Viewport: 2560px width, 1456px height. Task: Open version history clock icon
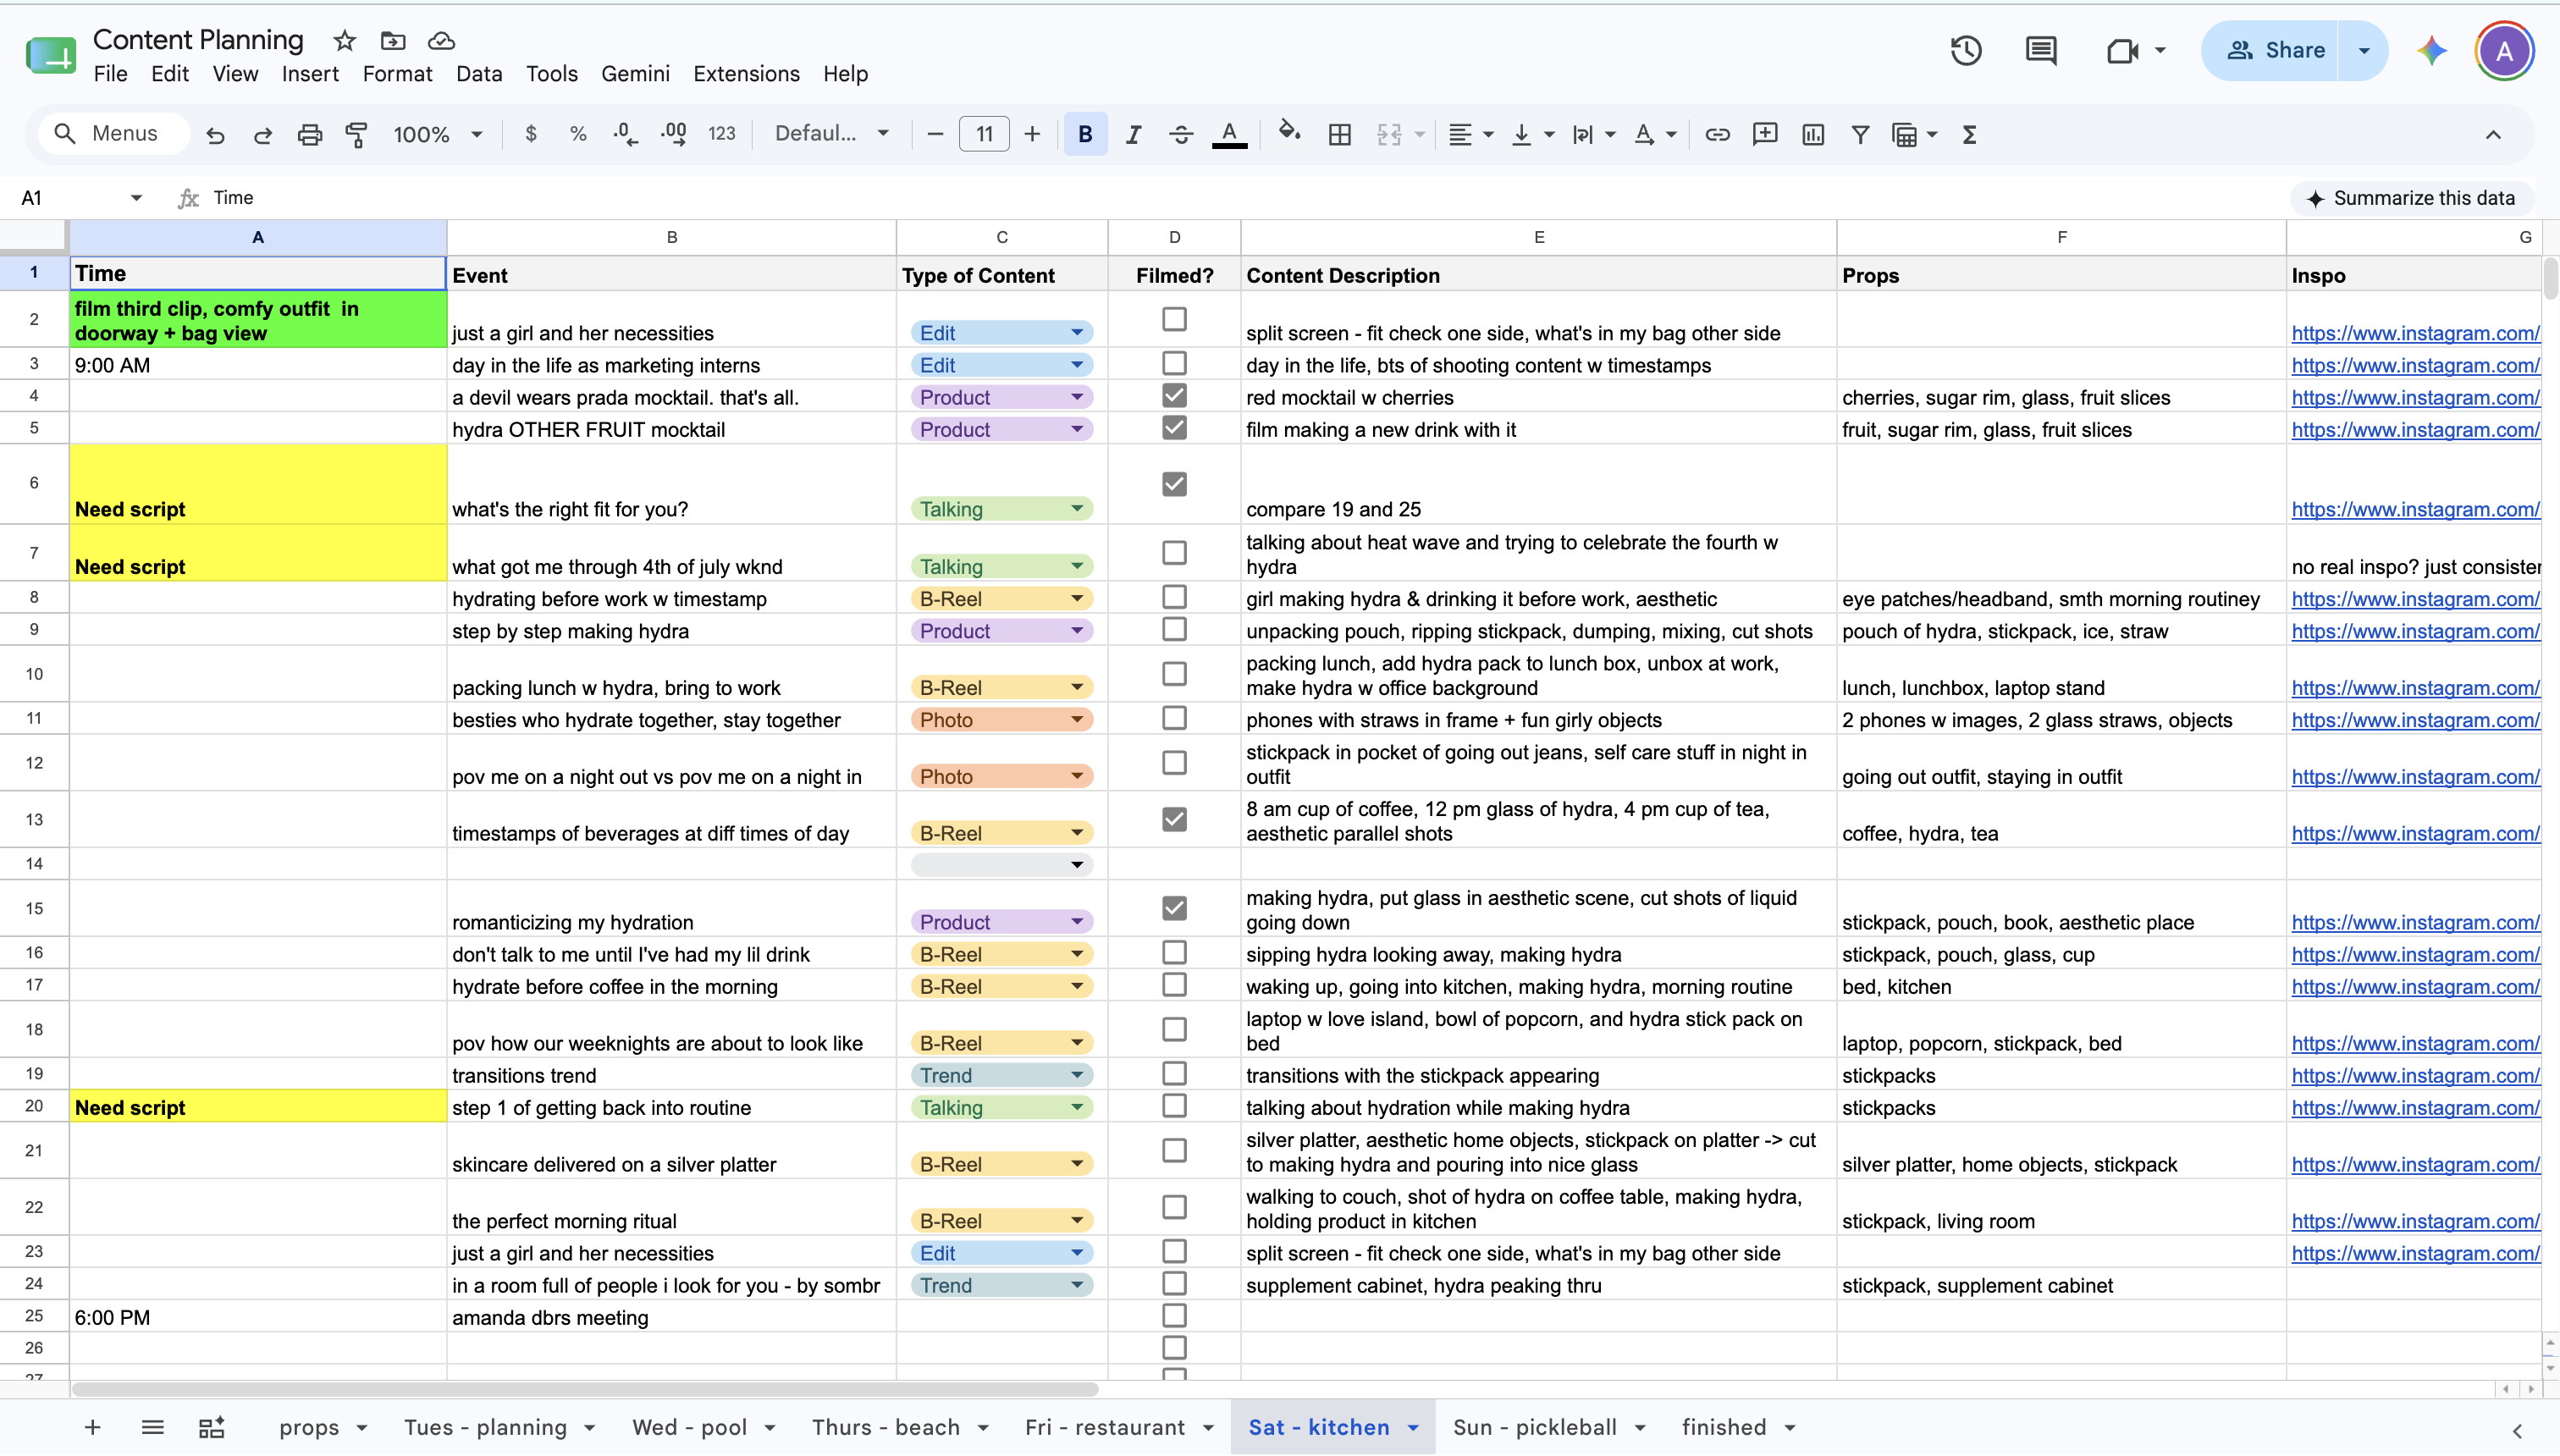1966,50
